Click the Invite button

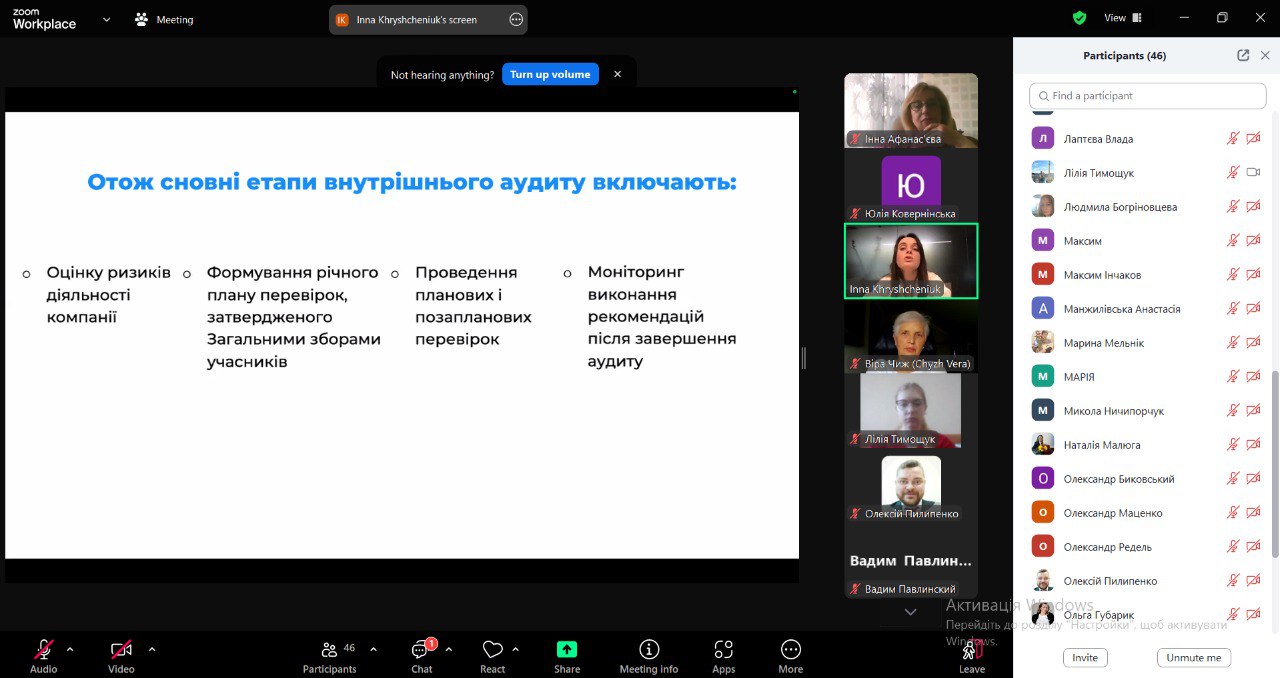[1084, 657]
